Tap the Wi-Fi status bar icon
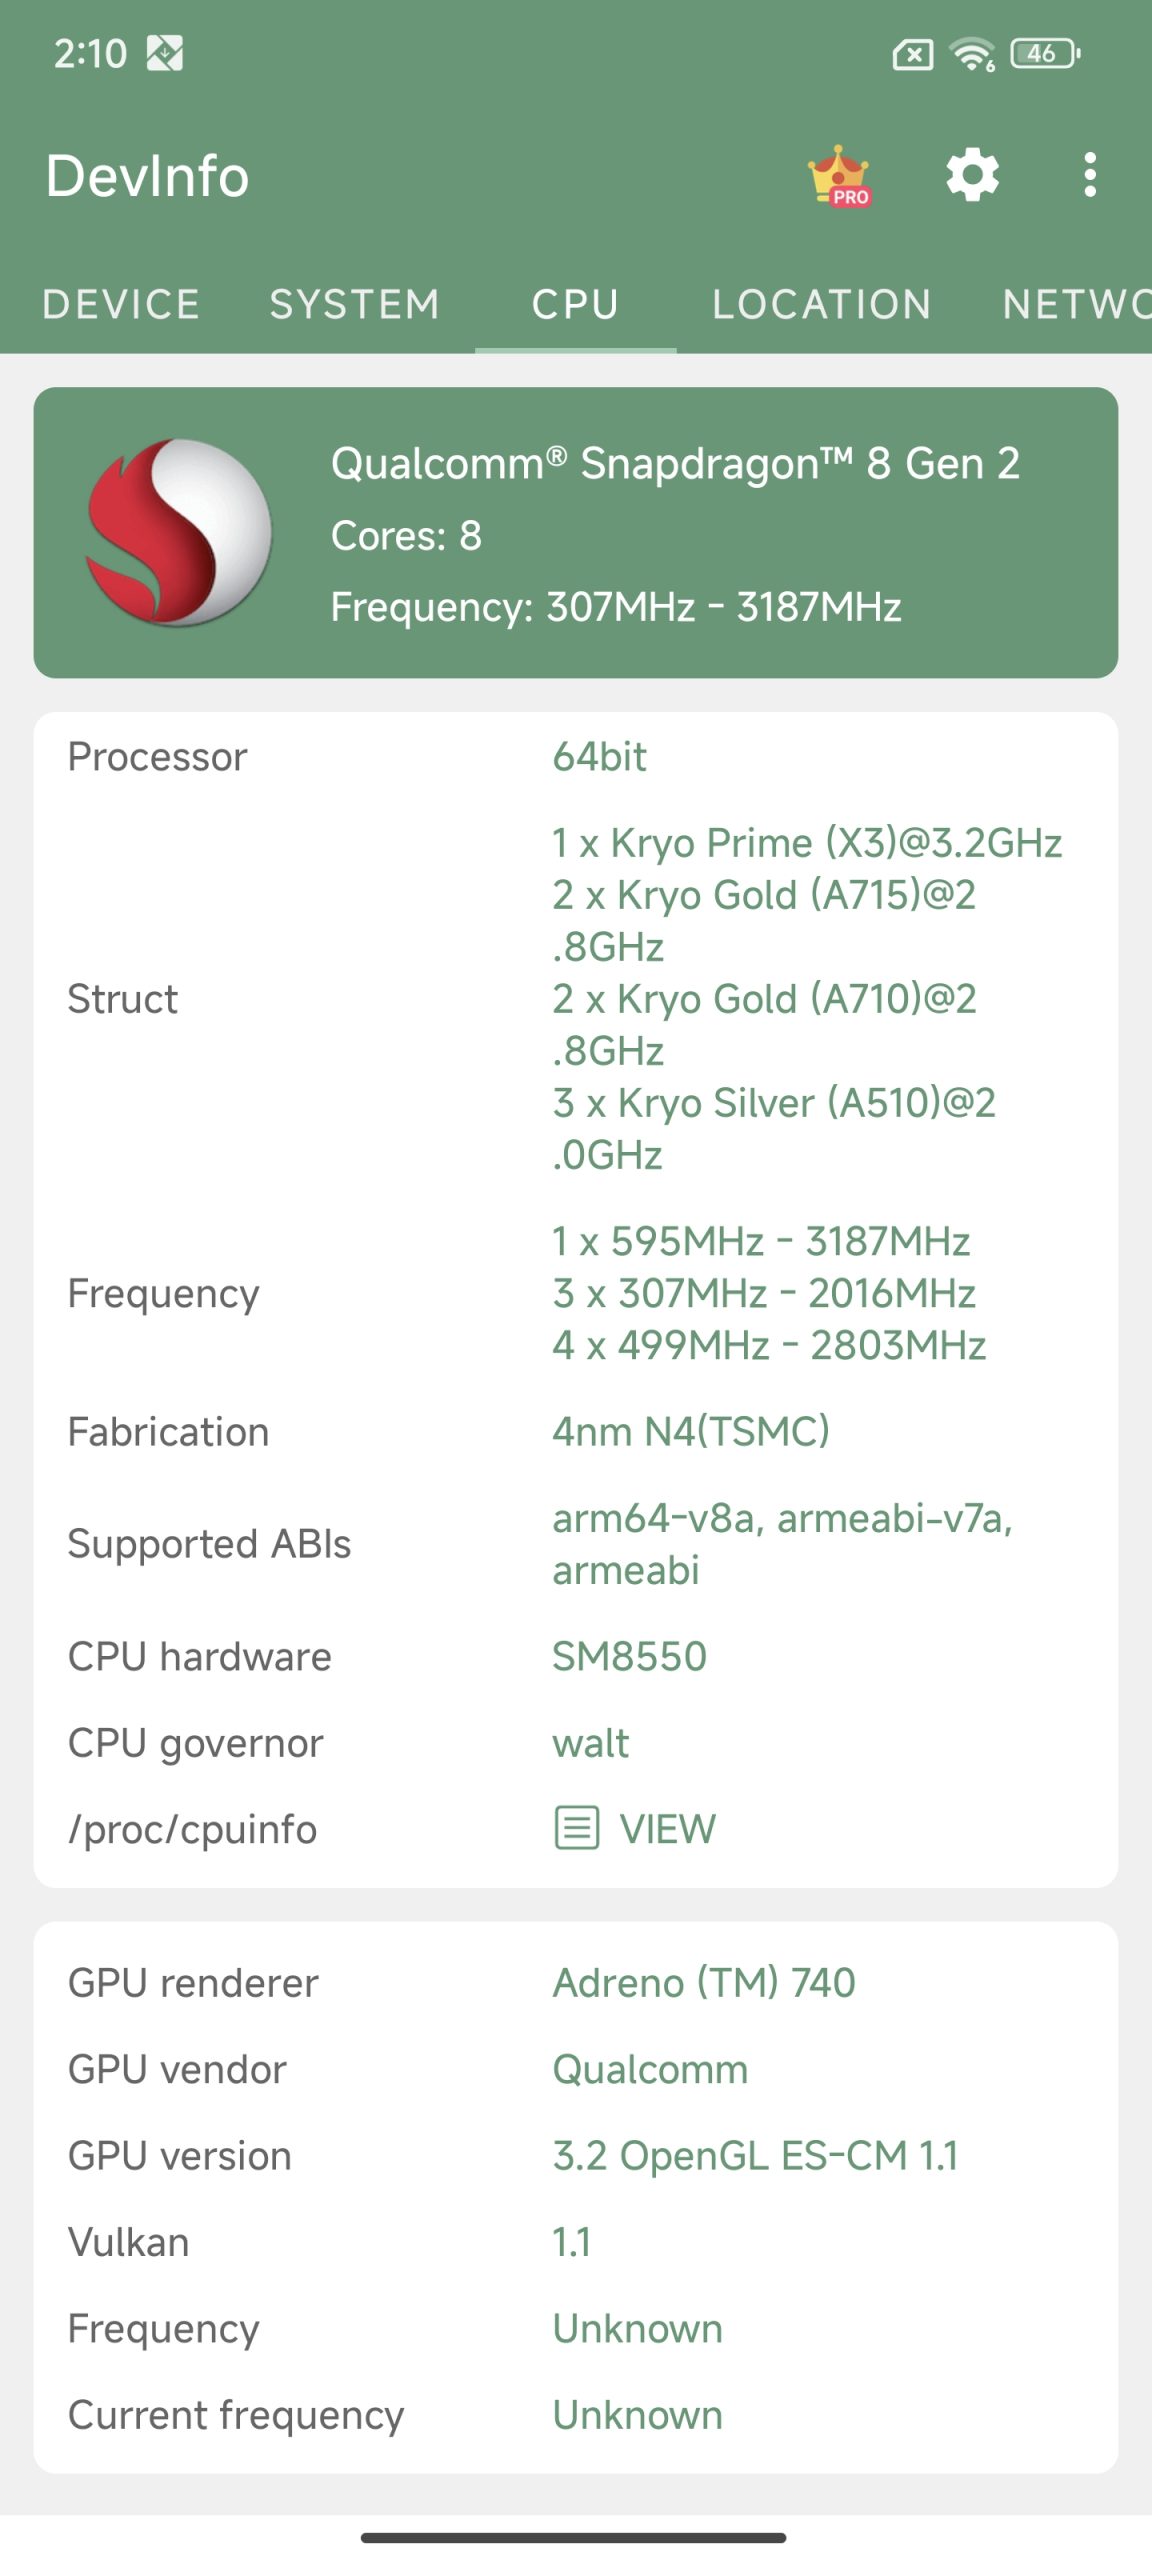This screenshot has height=2560, width=1152. 972,54
